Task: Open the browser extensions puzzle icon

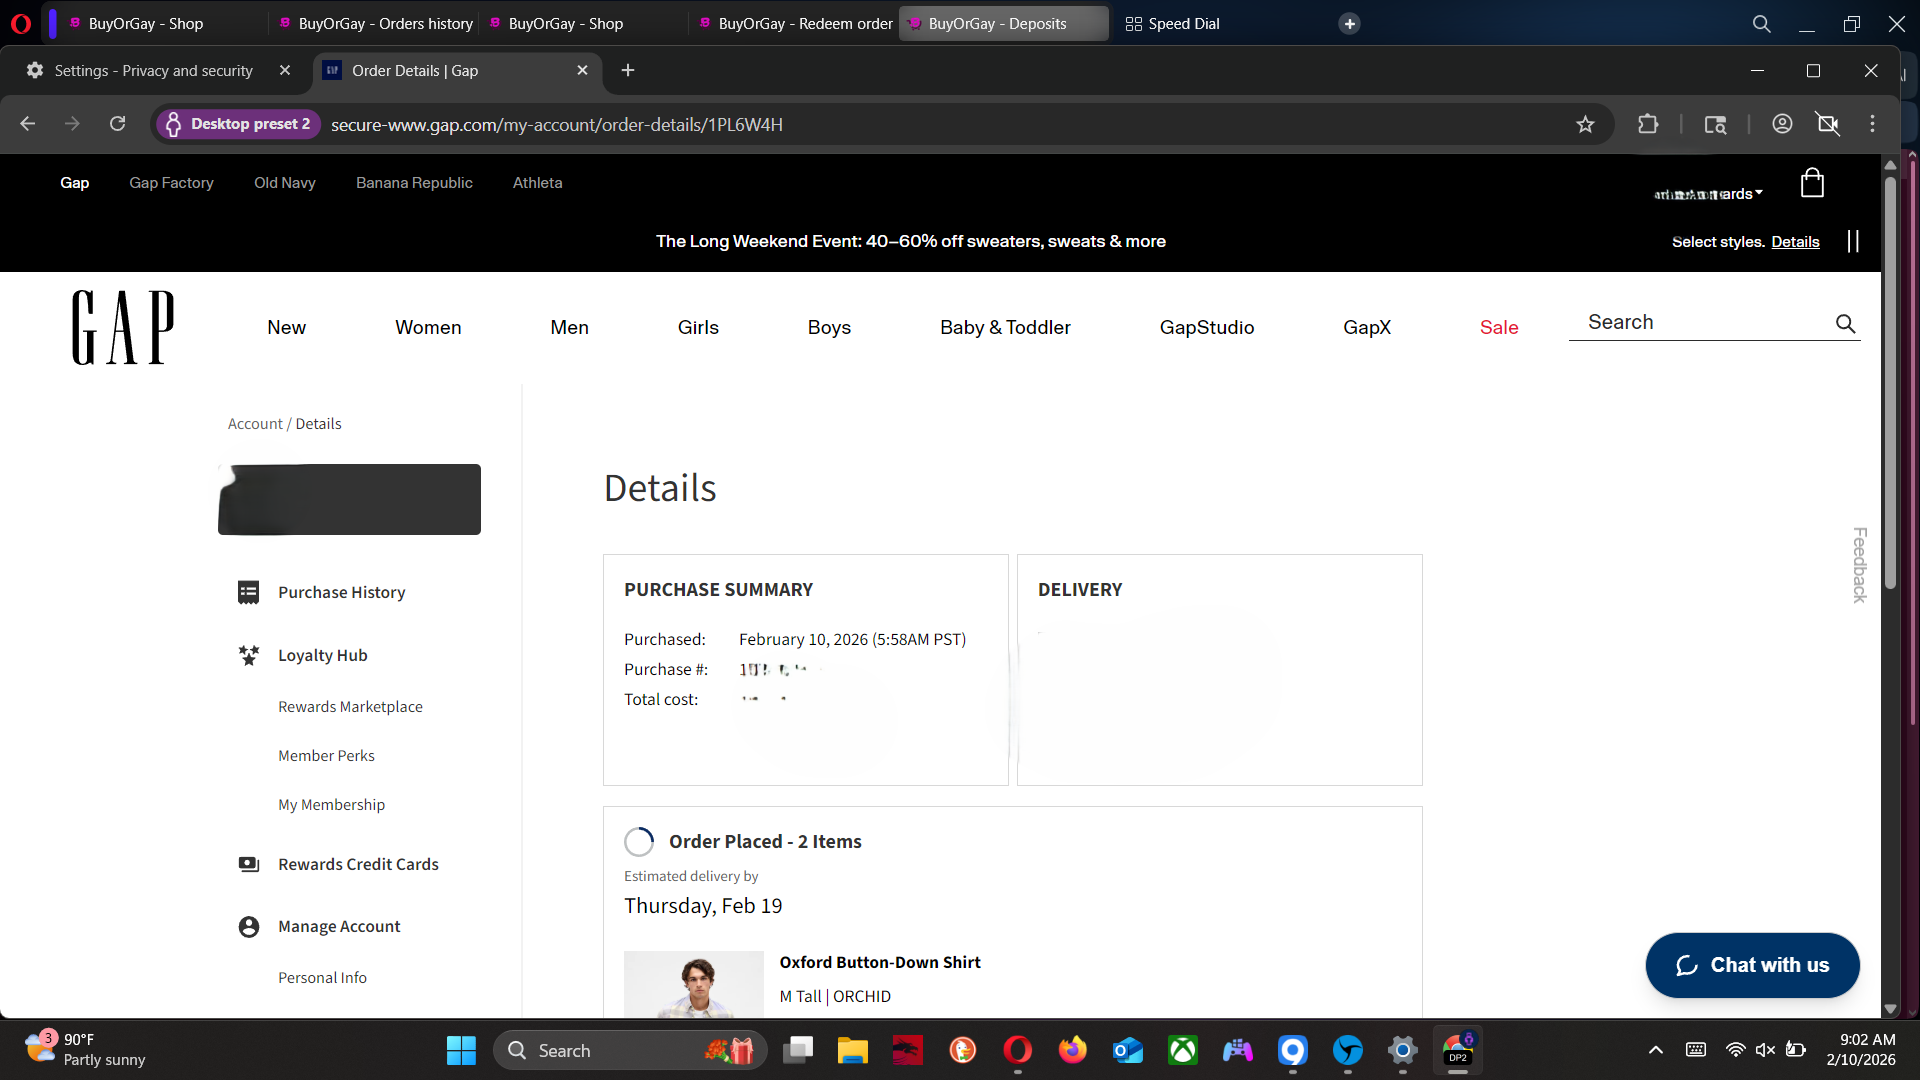Action: (1648, 125)
